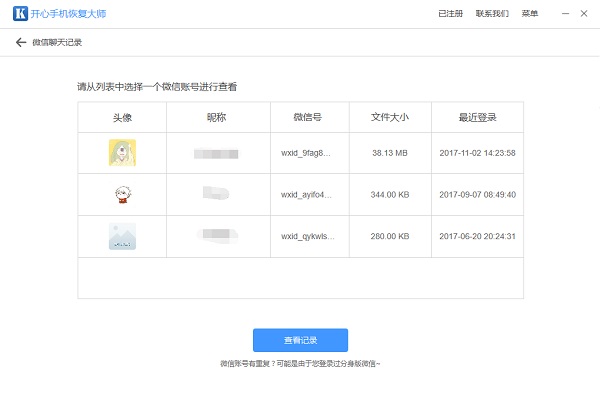The image size is (600, 419).
Task: Click the blue 查看记录 button
Action: pos(300,339)
